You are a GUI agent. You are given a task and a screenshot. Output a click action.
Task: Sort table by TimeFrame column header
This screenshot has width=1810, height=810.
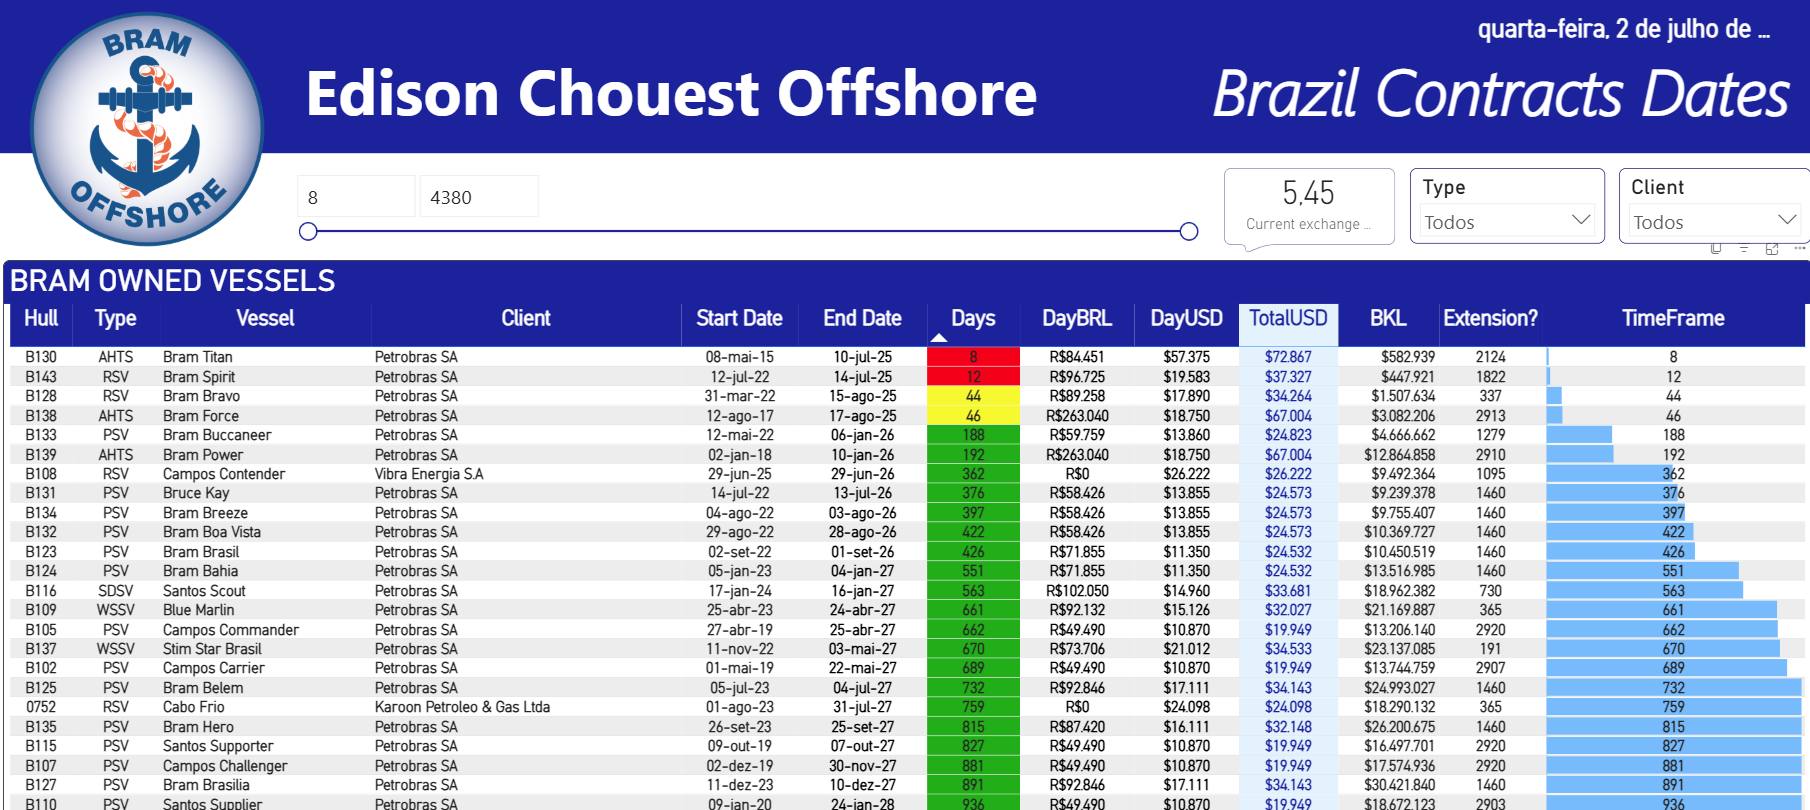pos(1673,318)
